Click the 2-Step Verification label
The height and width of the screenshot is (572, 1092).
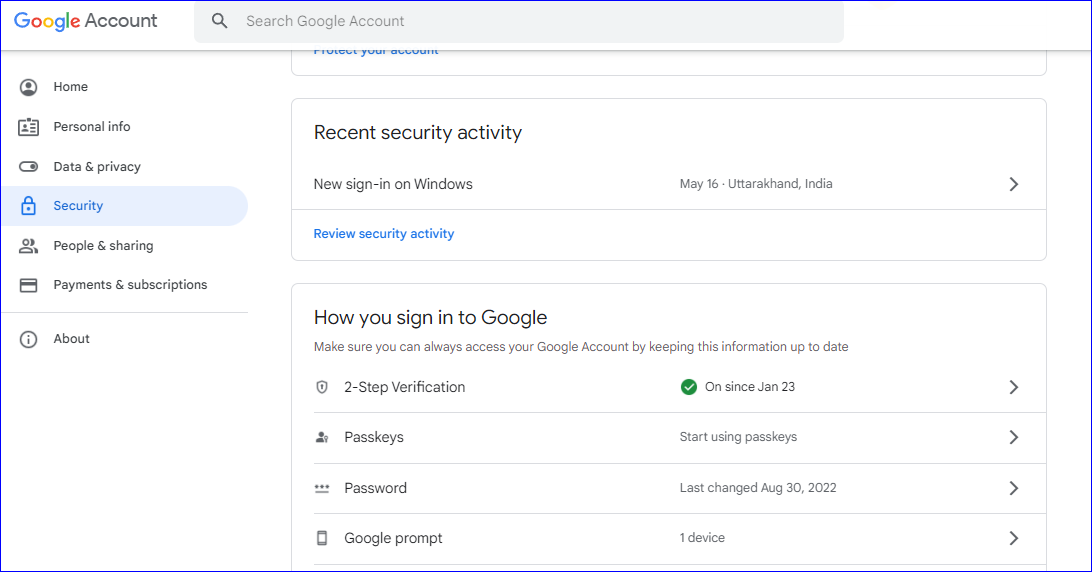[x=405, y=387]
